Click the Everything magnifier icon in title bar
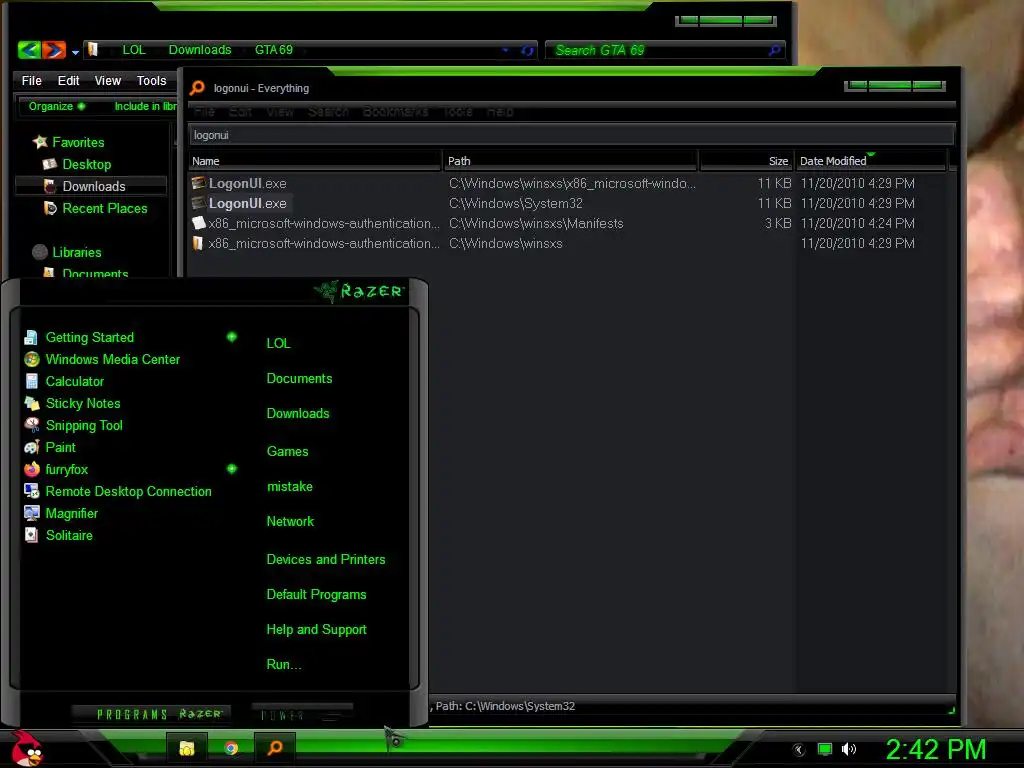Screen dimensions: 1024x768 click(197, 88)
